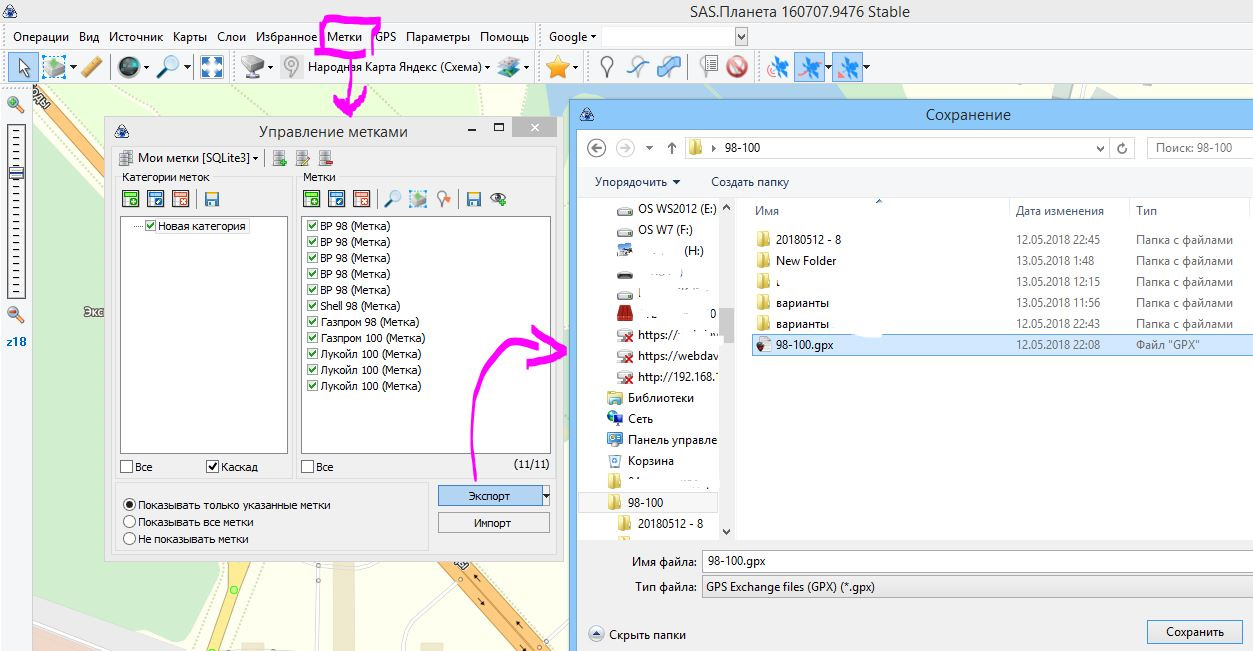This screenshot has height=651, width=1253.
Task: Click the zoom level slider handle
Action: (15, 173)
